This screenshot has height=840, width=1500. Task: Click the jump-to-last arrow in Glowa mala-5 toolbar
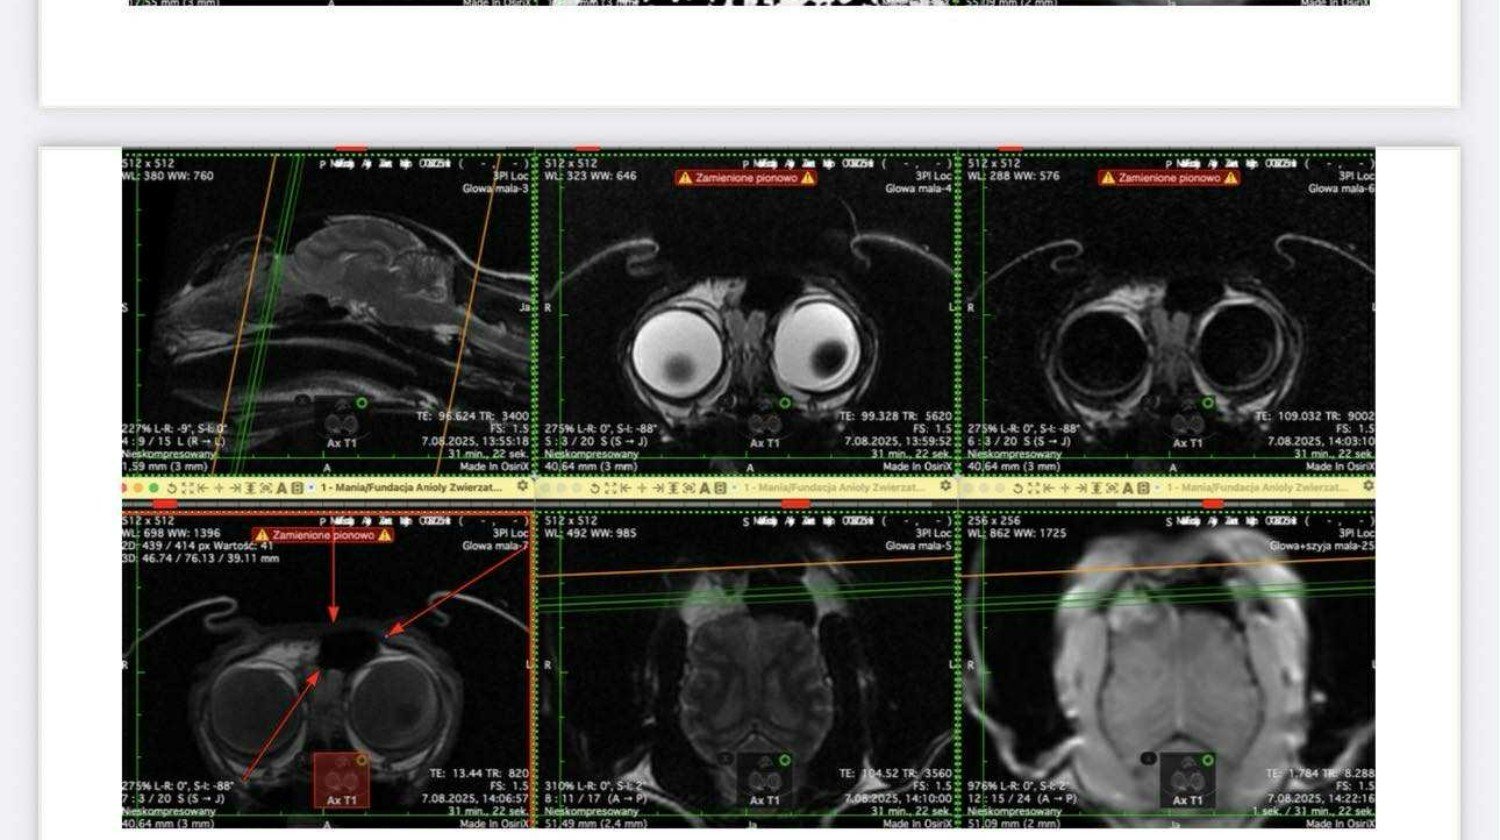[x=659, y=488]
